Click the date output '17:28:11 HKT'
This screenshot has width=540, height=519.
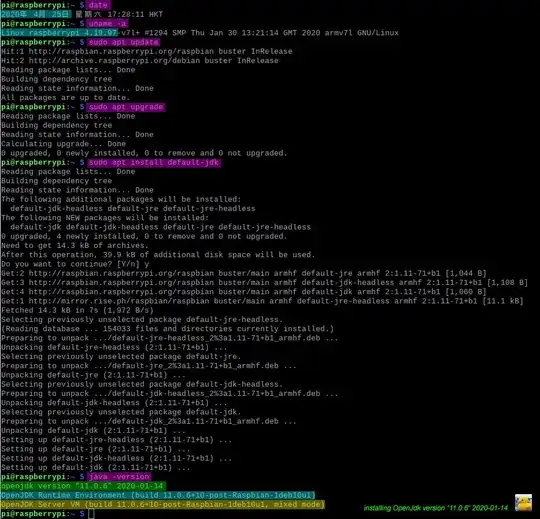point(135,14)
